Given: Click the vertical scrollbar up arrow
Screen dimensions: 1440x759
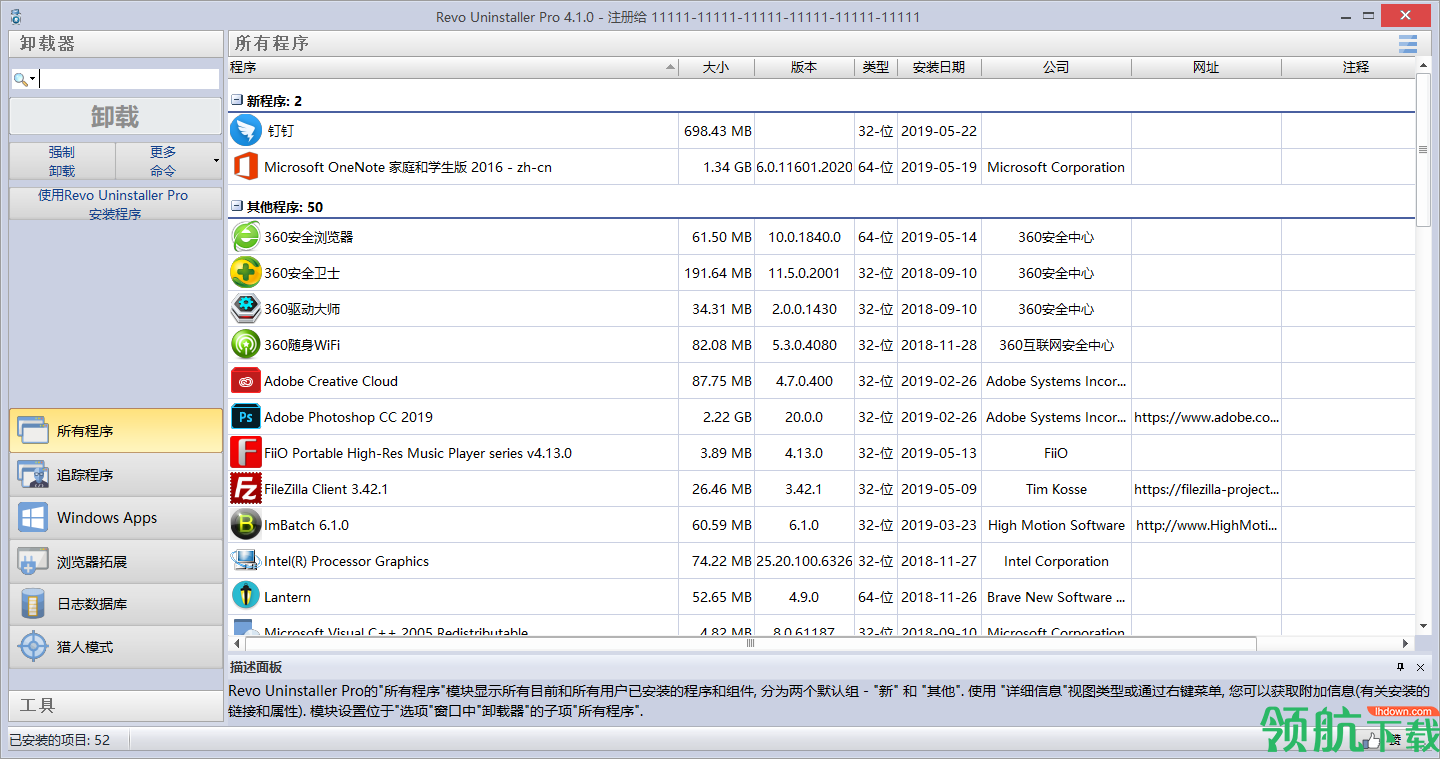Looking at the screenshot, I should [1423, 65].
